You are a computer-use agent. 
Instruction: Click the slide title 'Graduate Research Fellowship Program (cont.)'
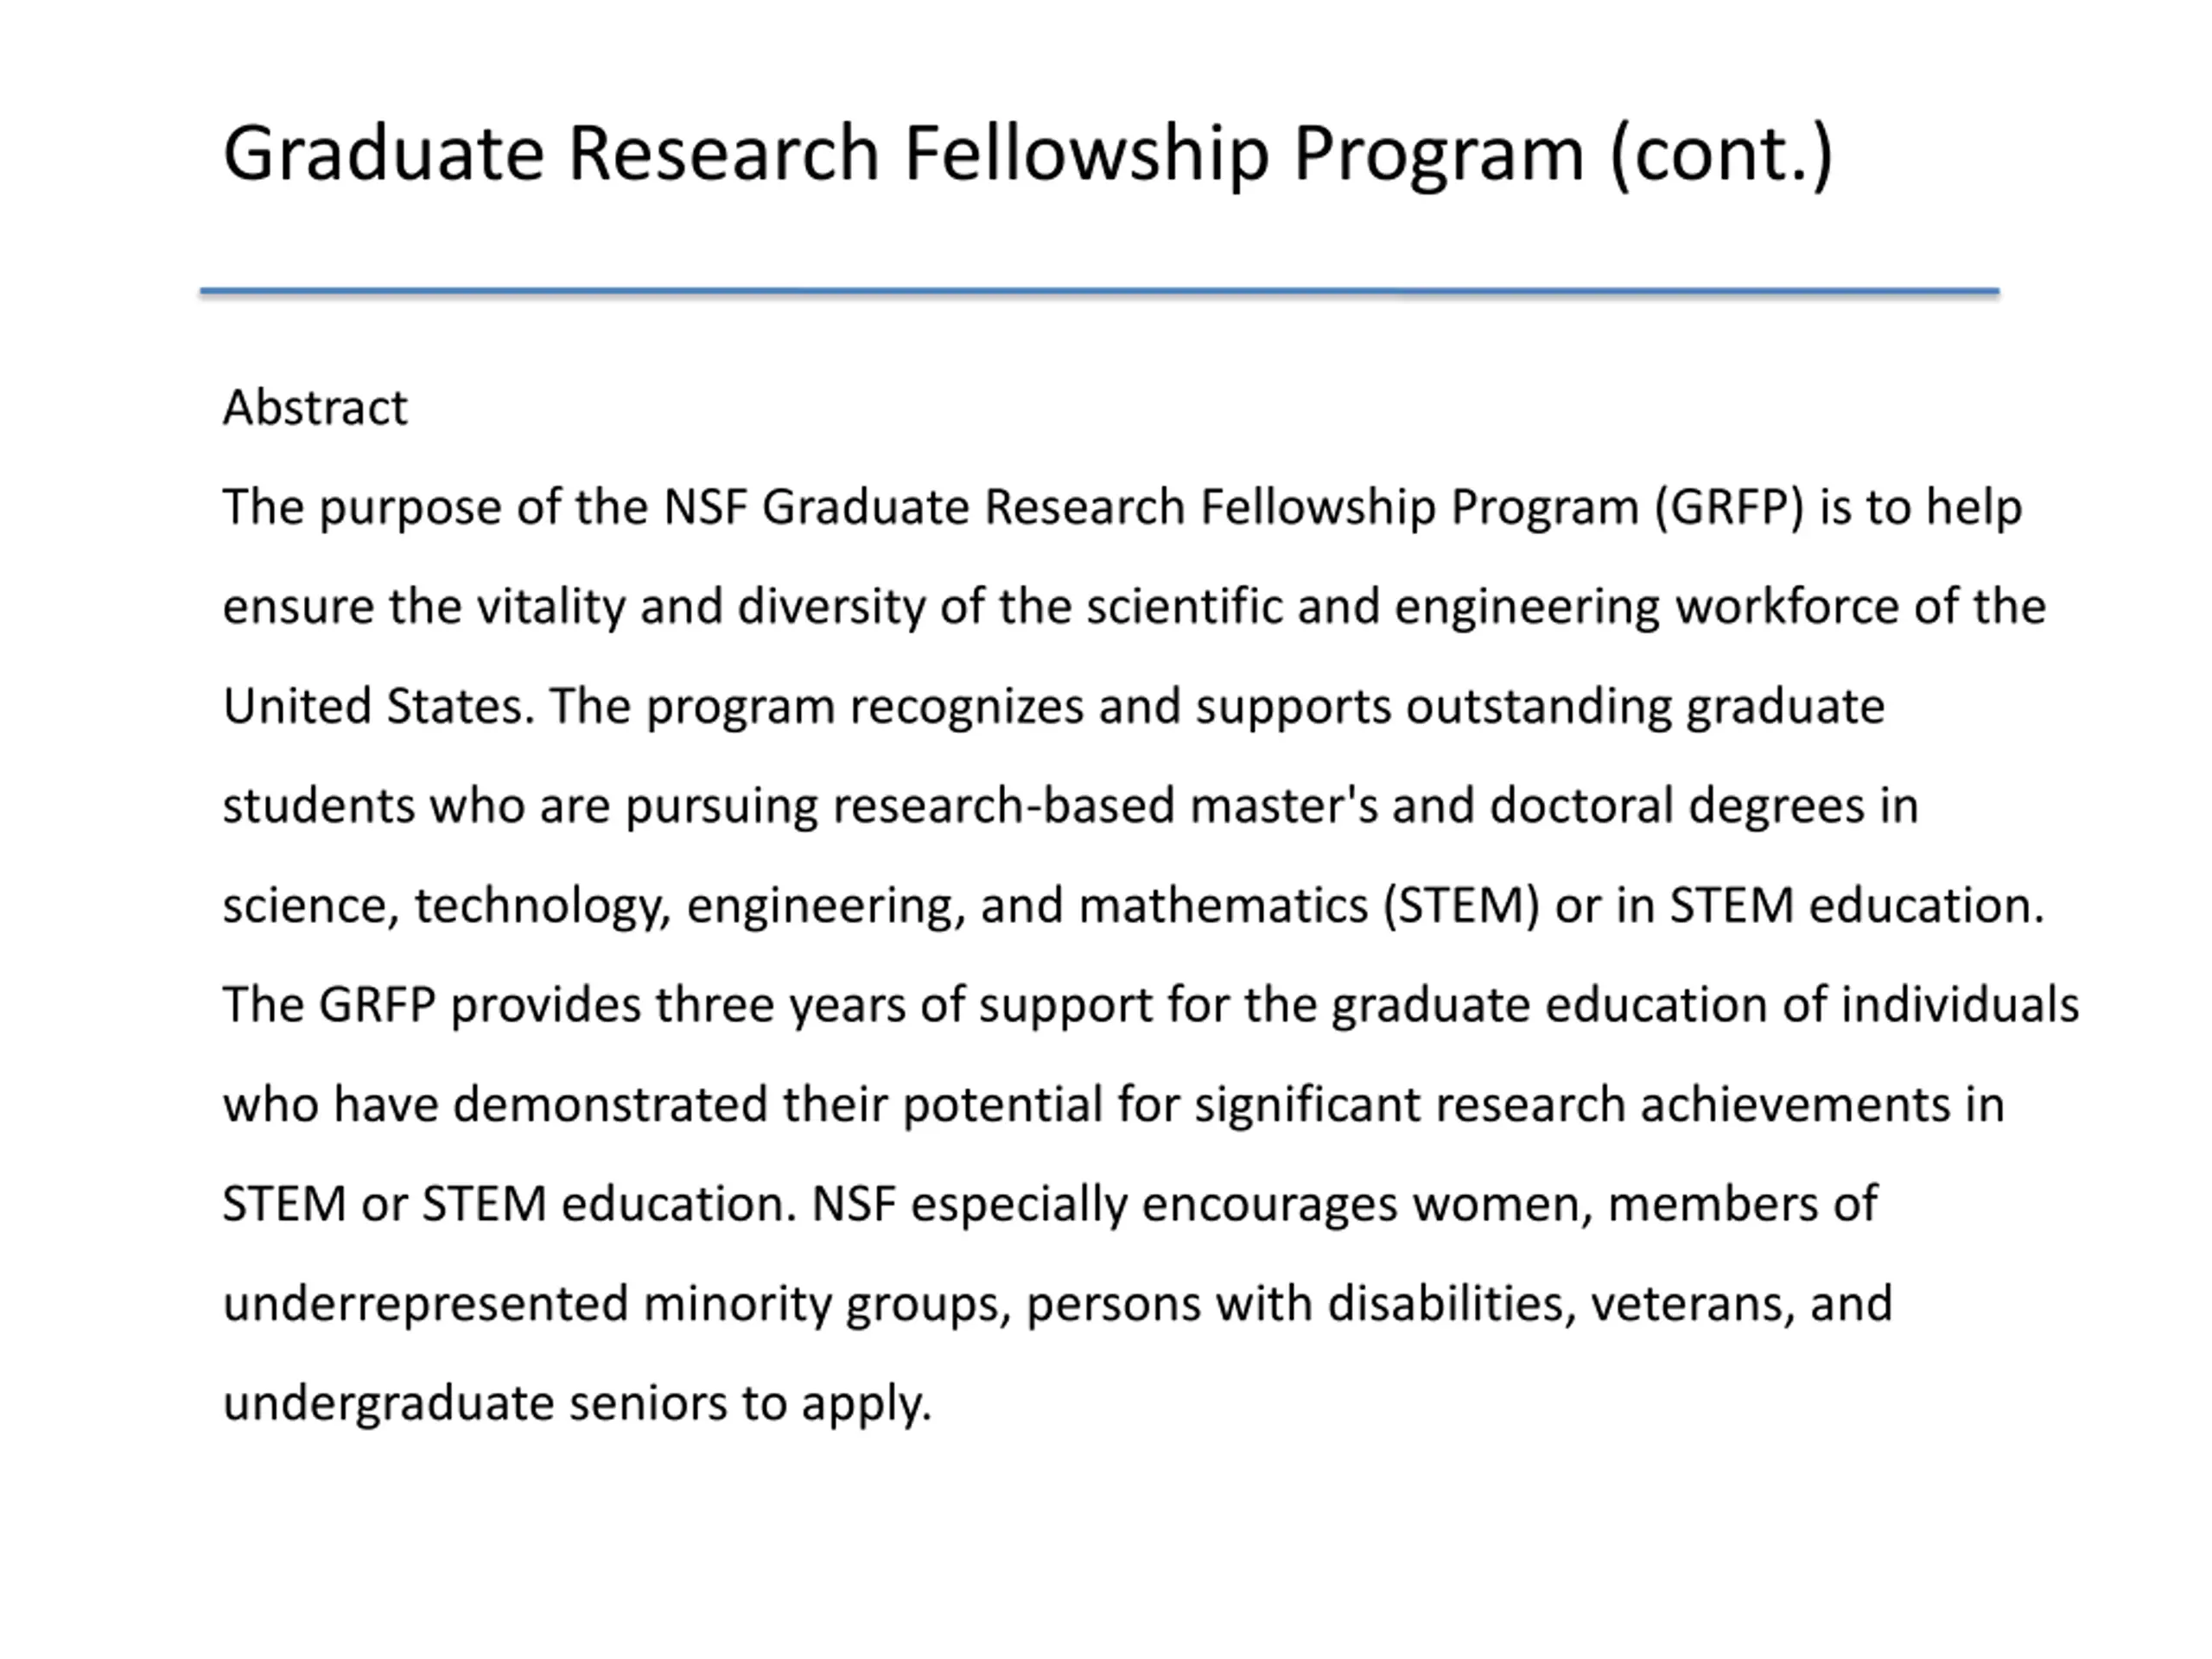pyautogui.click(x=1028, y=154)
